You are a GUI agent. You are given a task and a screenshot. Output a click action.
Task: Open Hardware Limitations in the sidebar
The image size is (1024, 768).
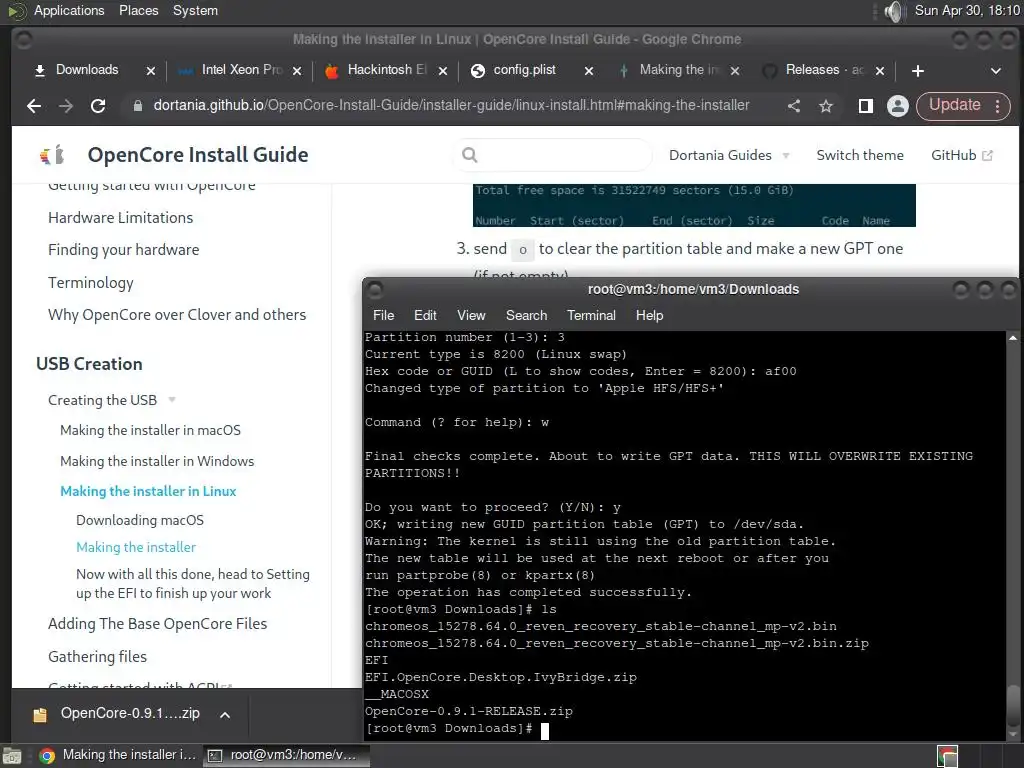click(121, 217)
